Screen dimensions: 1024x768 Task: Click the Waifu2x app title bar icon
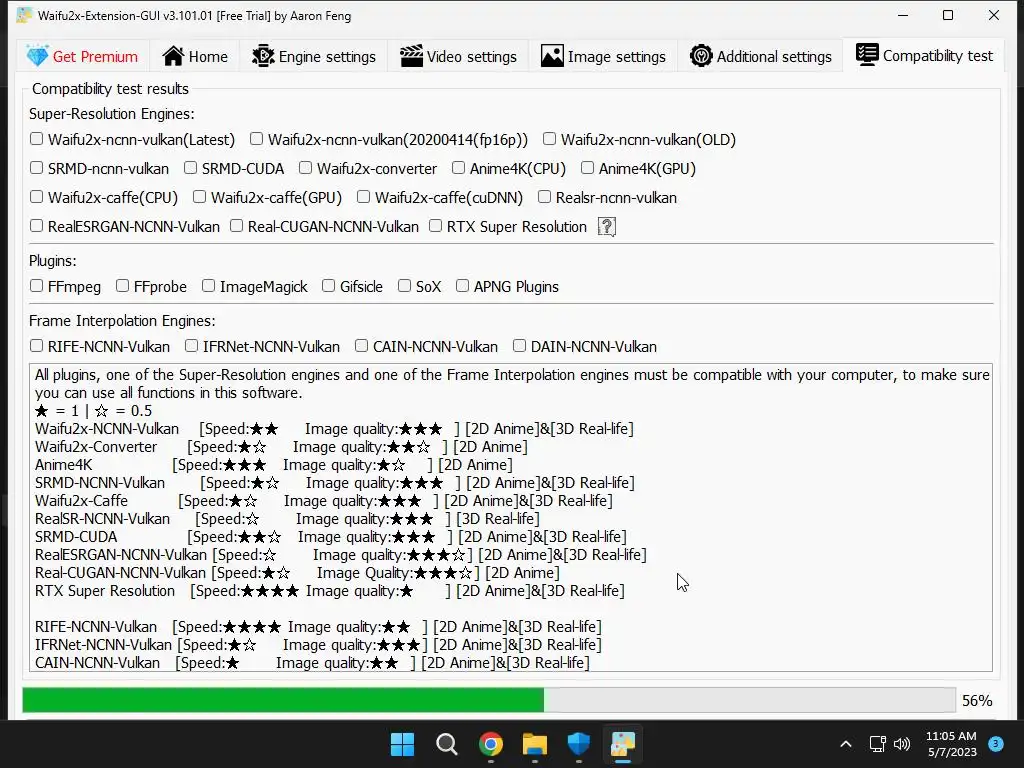click(24, 15)
